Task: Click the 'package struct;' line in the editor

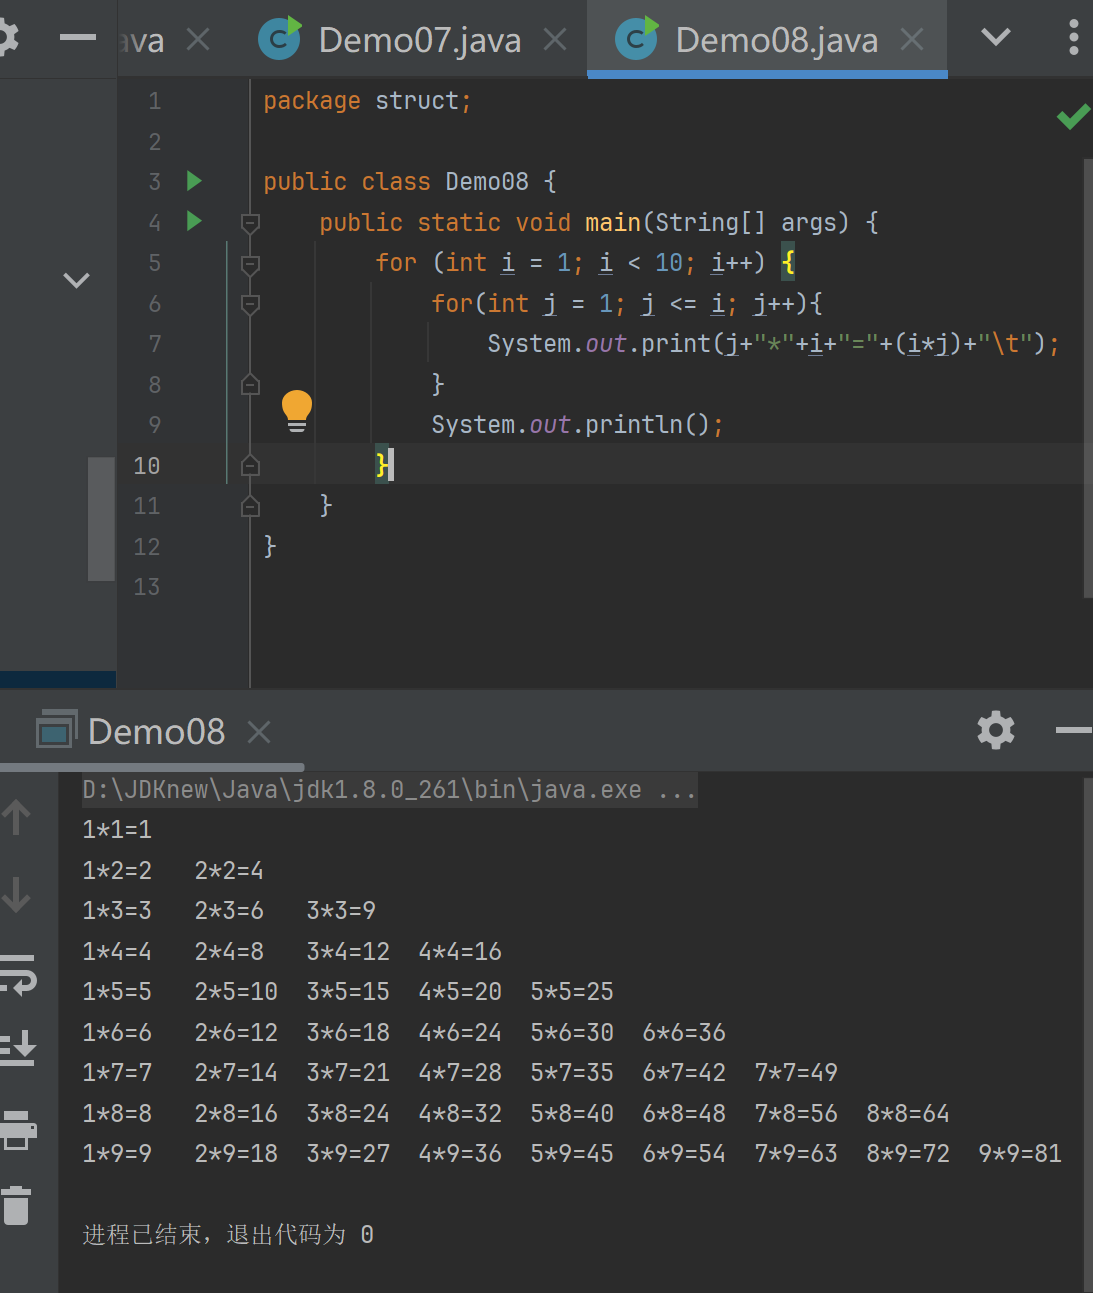Action: point(367,101)
